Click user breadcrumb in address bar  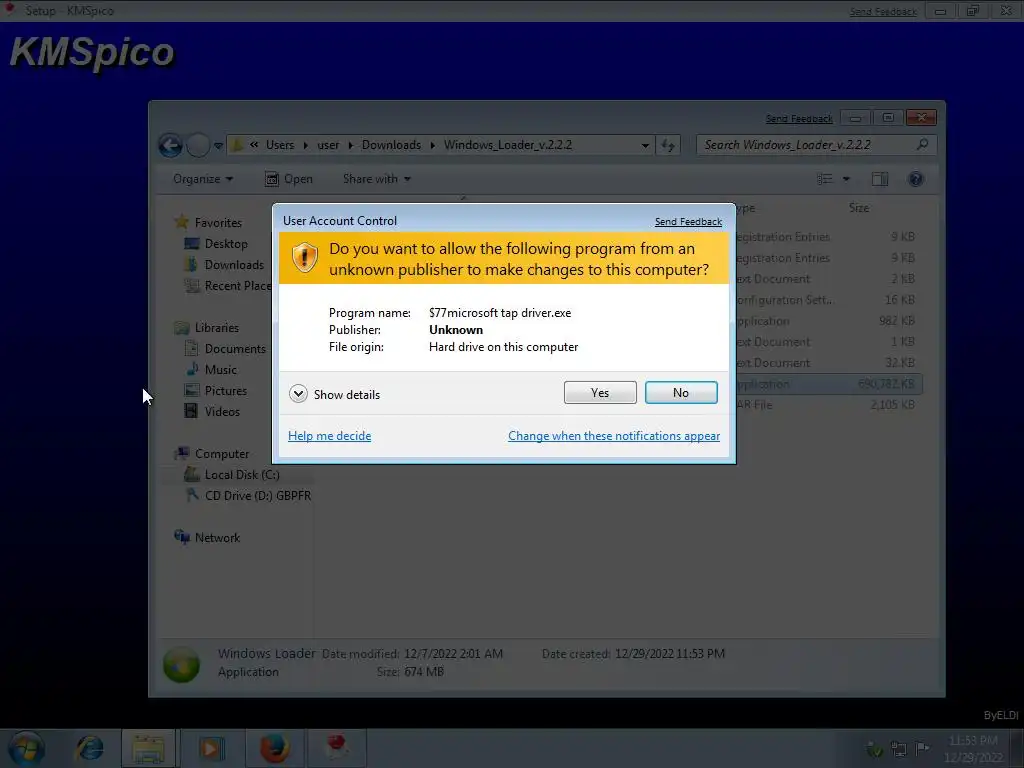[x=328, y=145]
